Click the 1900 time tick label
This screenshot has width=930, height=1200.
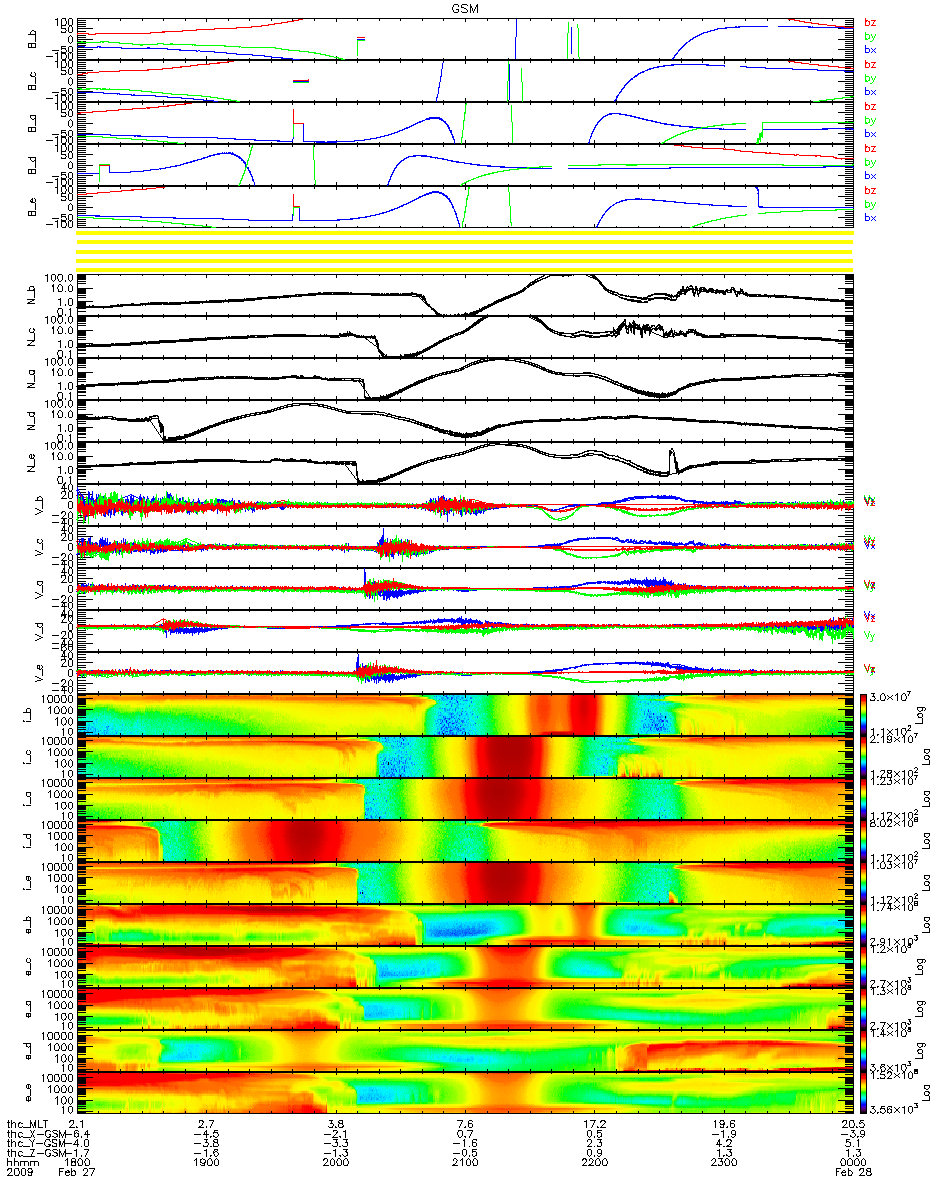click(x=207, y=1164)
